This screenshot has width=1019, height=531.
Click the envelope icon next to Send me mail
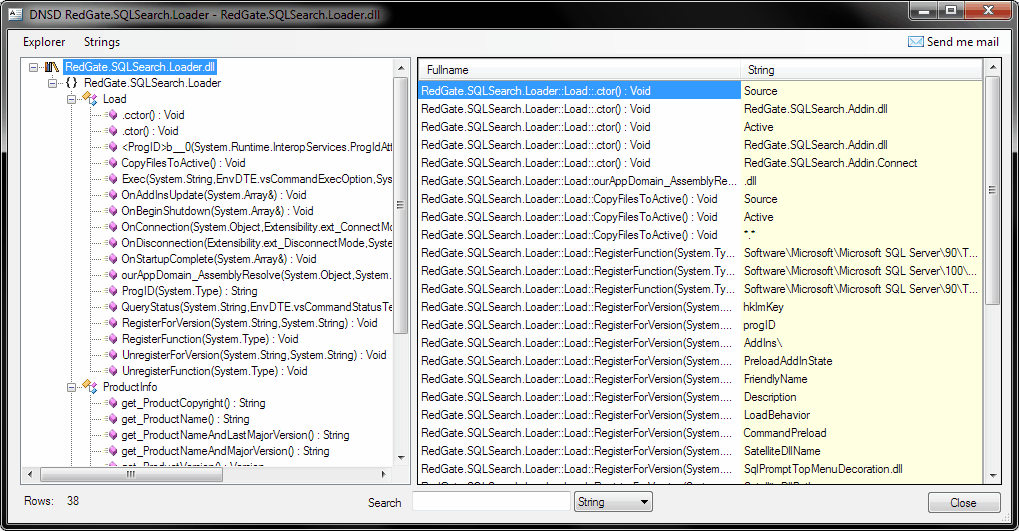[x=916, y=42]
